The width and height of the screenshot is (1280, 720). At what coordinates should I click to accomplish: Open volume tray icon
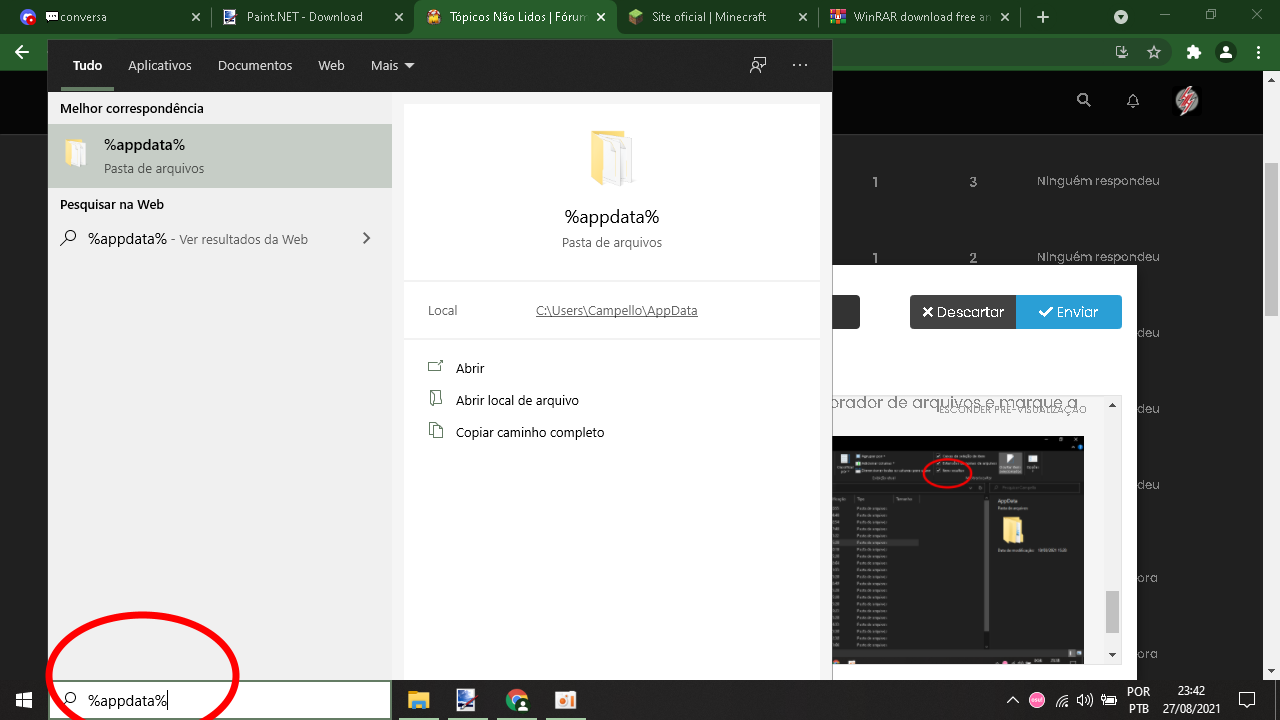click(1085, 700)
